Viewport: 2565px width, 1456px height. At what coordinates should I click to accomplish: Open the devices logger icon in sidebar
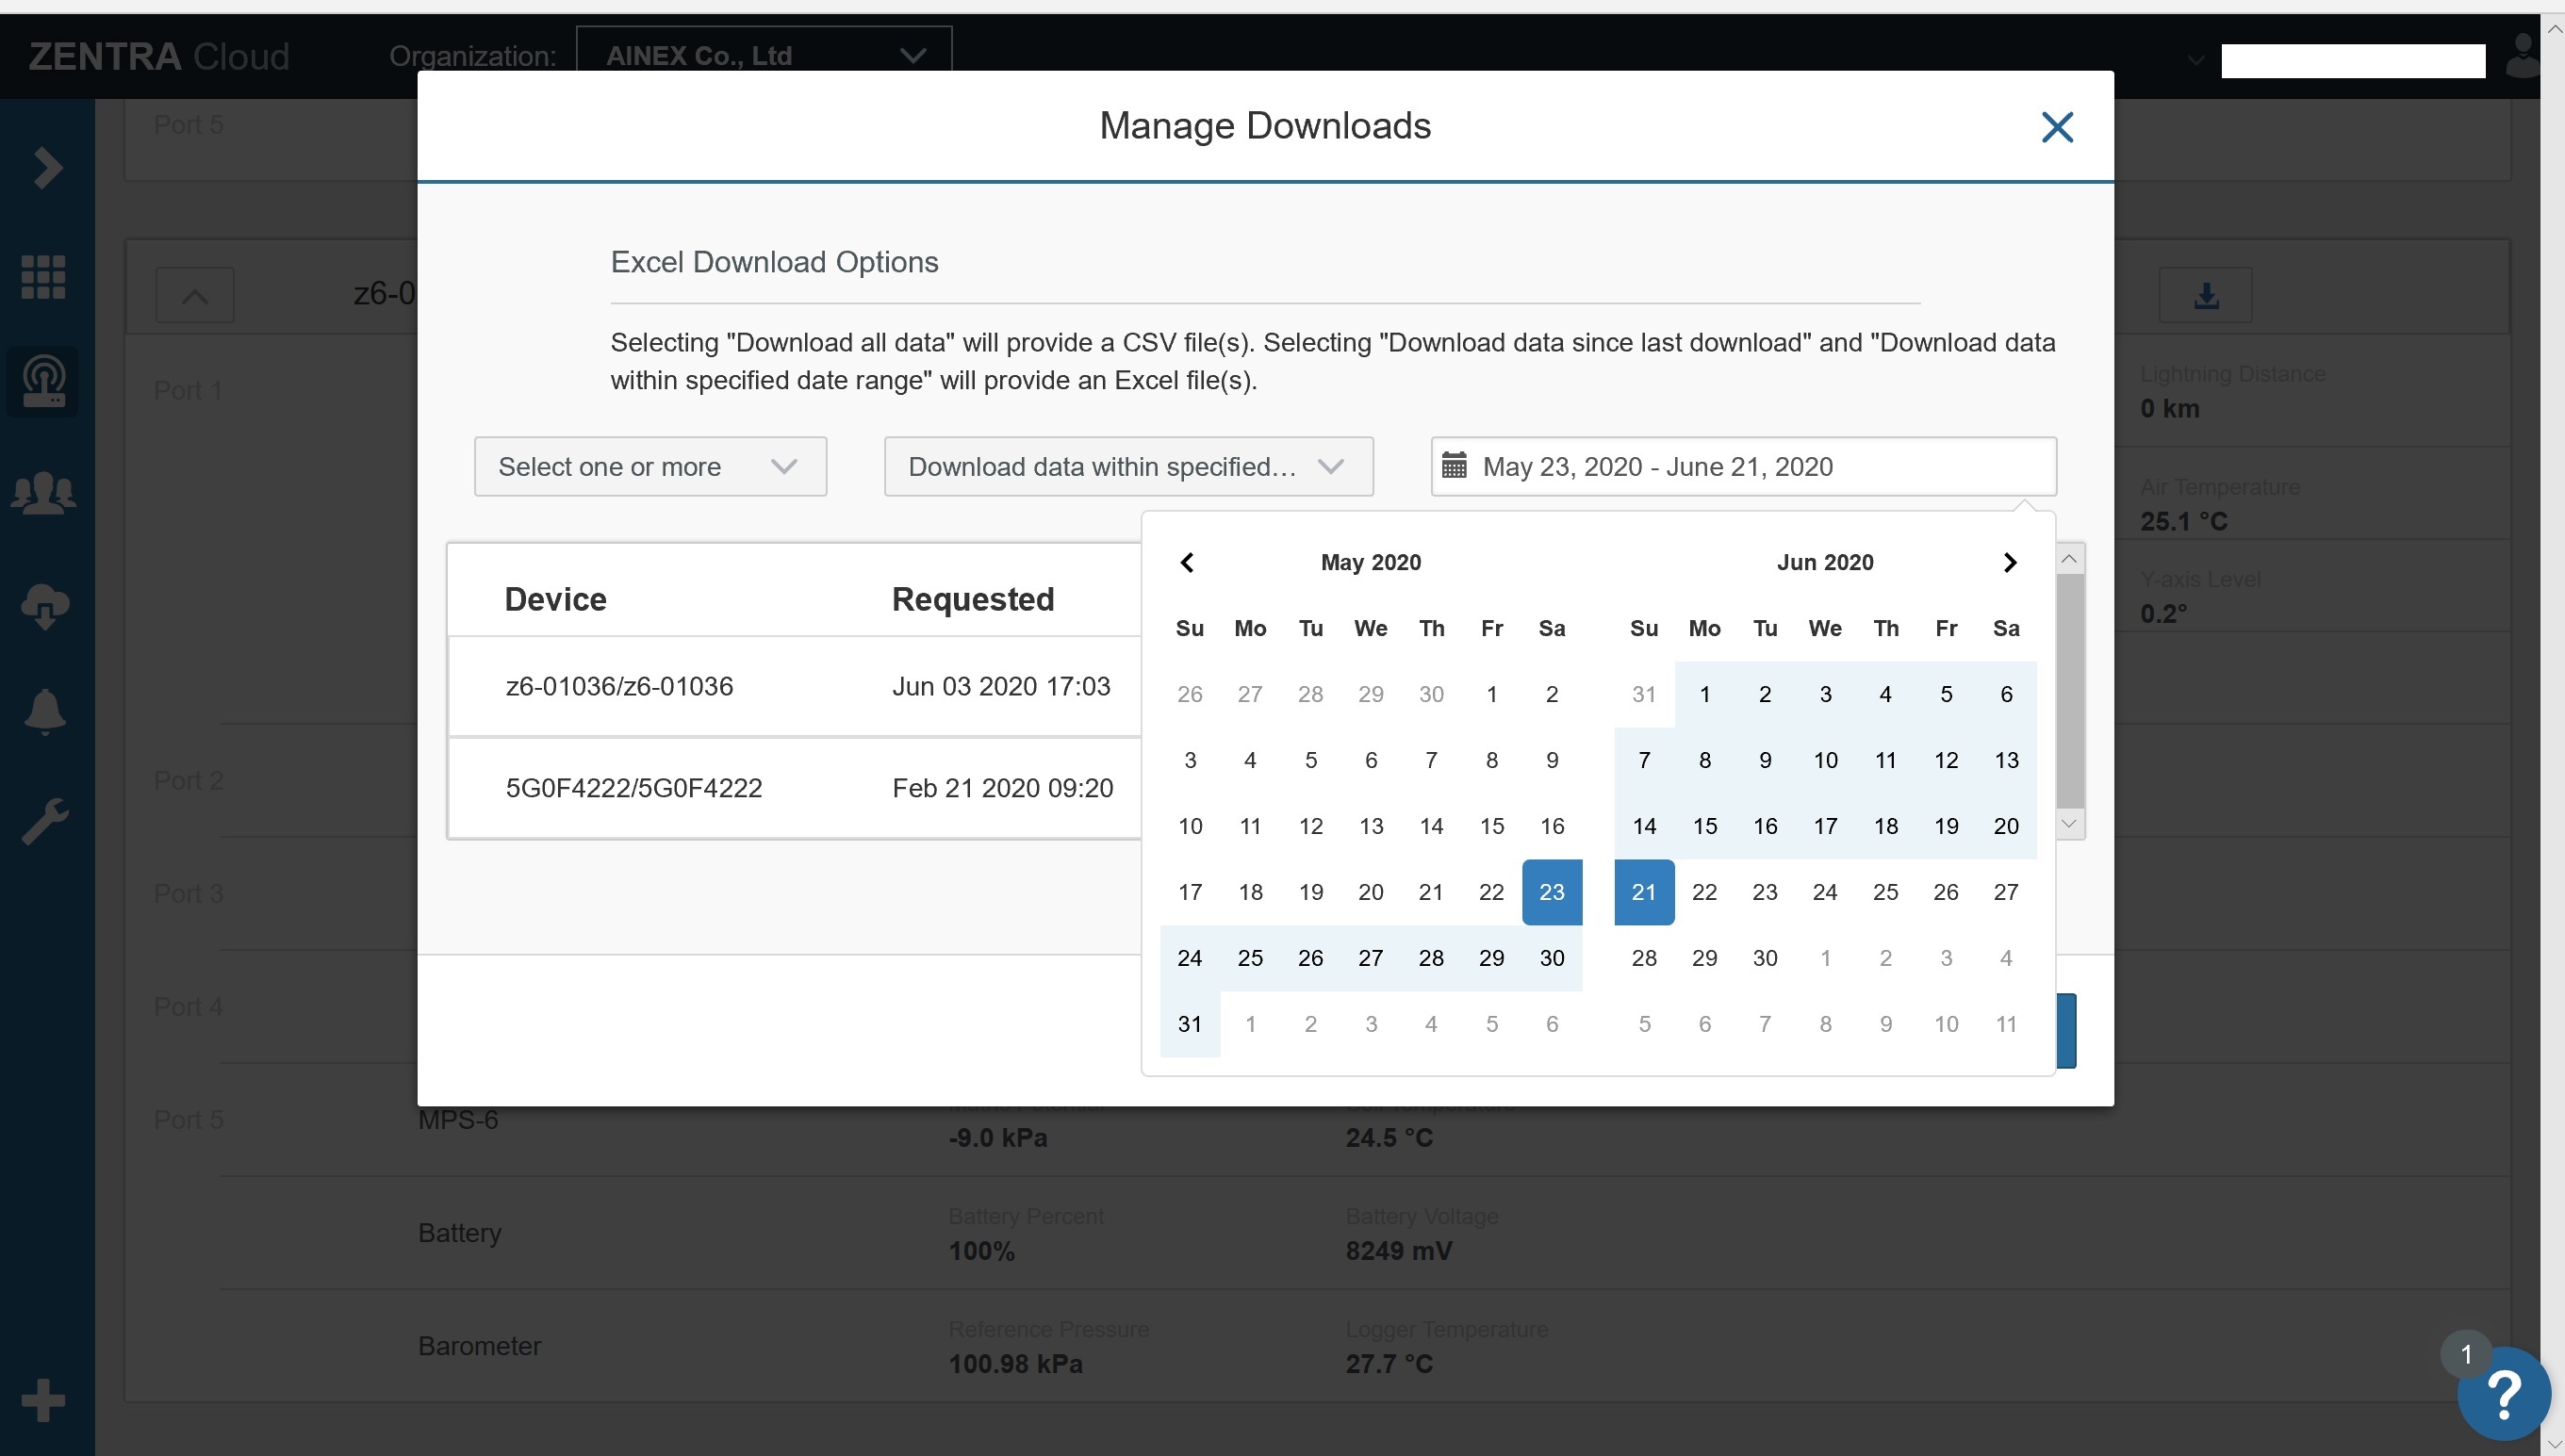coord(43,382)
